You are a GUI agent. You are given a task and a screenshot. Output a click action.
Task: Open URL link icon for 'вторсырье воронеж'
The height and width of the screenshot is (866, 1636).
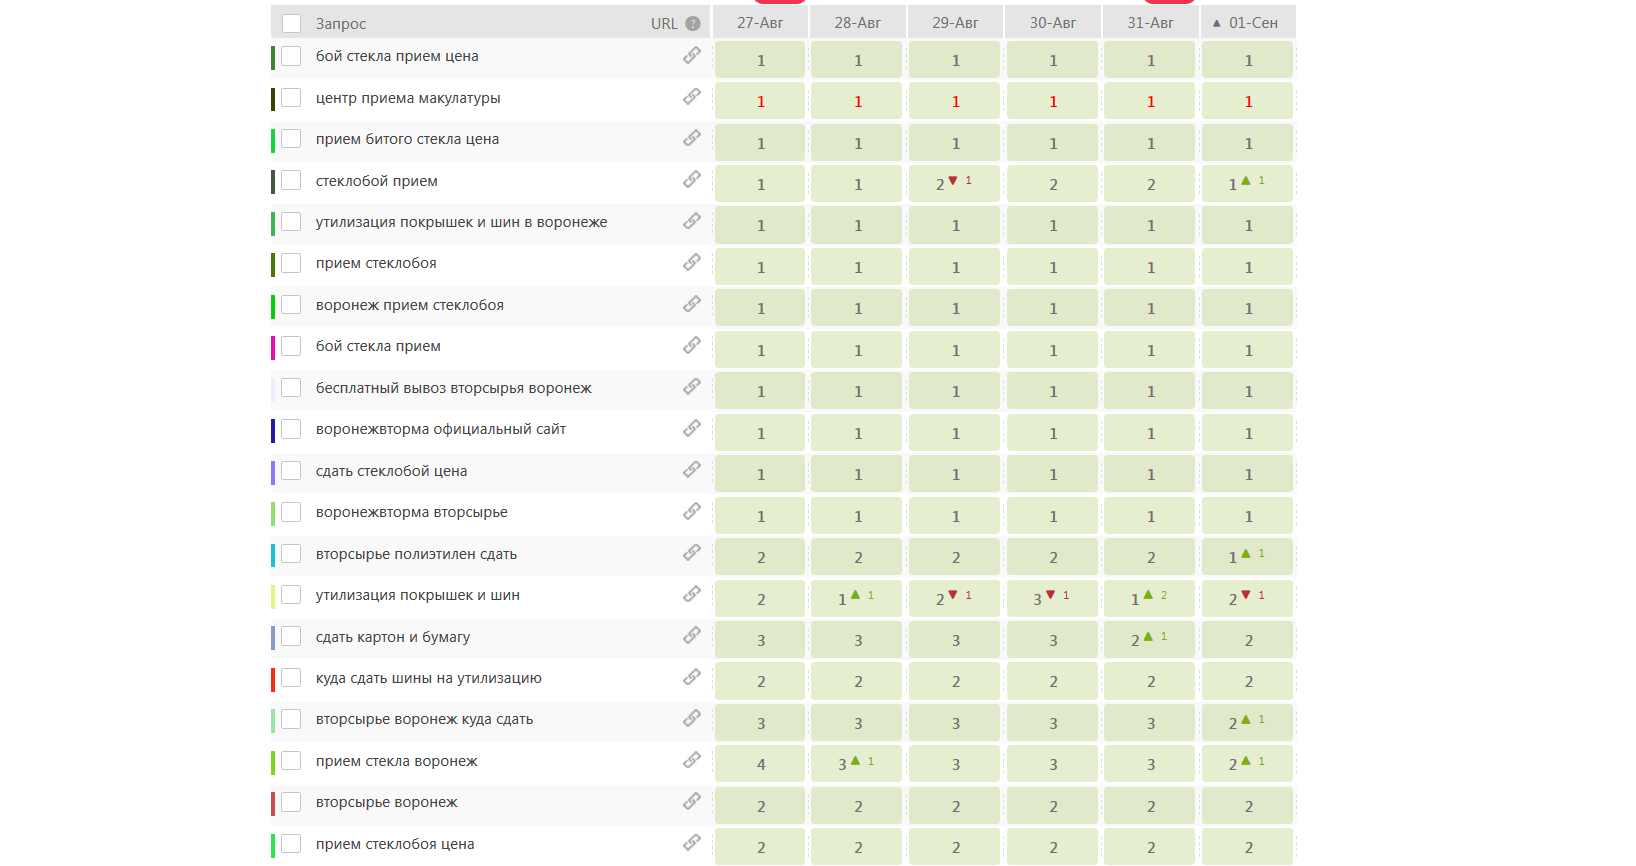692,802
